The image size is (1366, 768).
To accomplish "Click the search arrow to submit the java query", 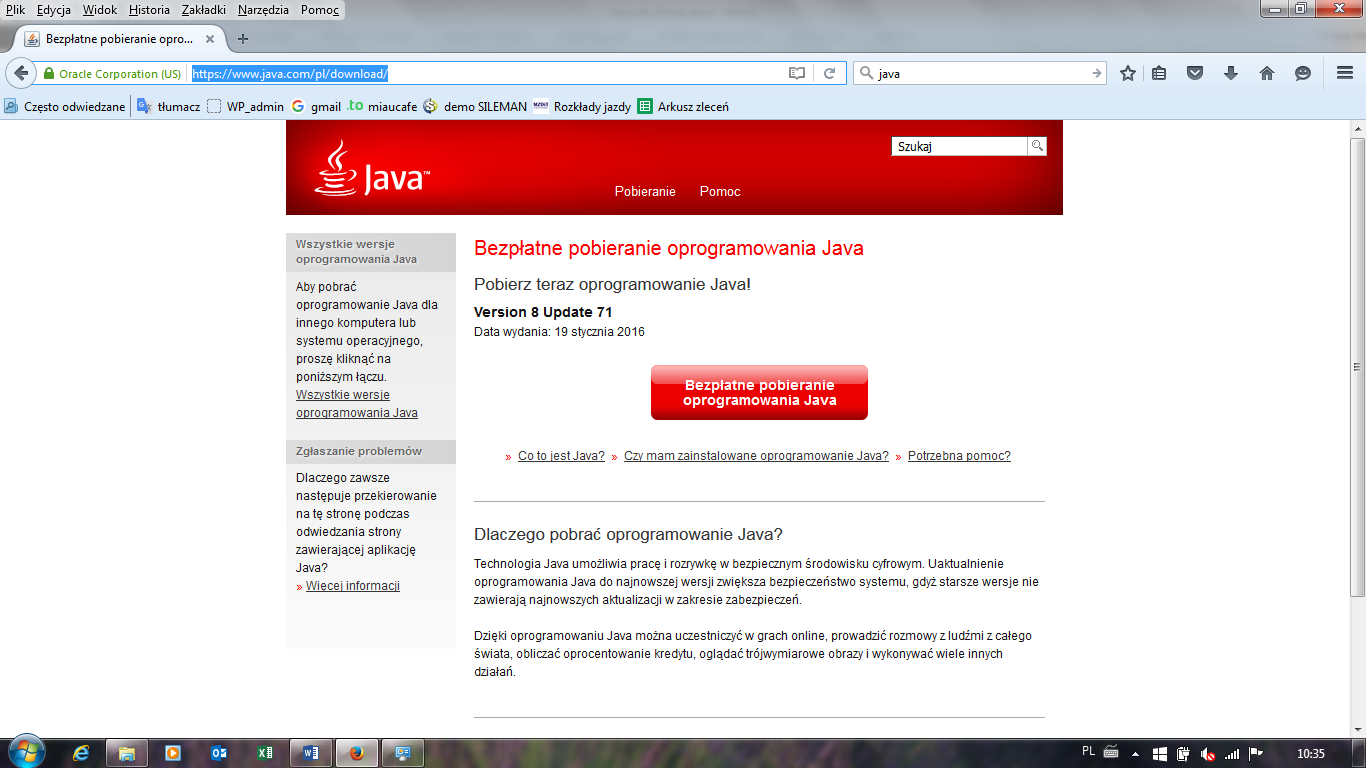I will click(x=1097, y=73).
